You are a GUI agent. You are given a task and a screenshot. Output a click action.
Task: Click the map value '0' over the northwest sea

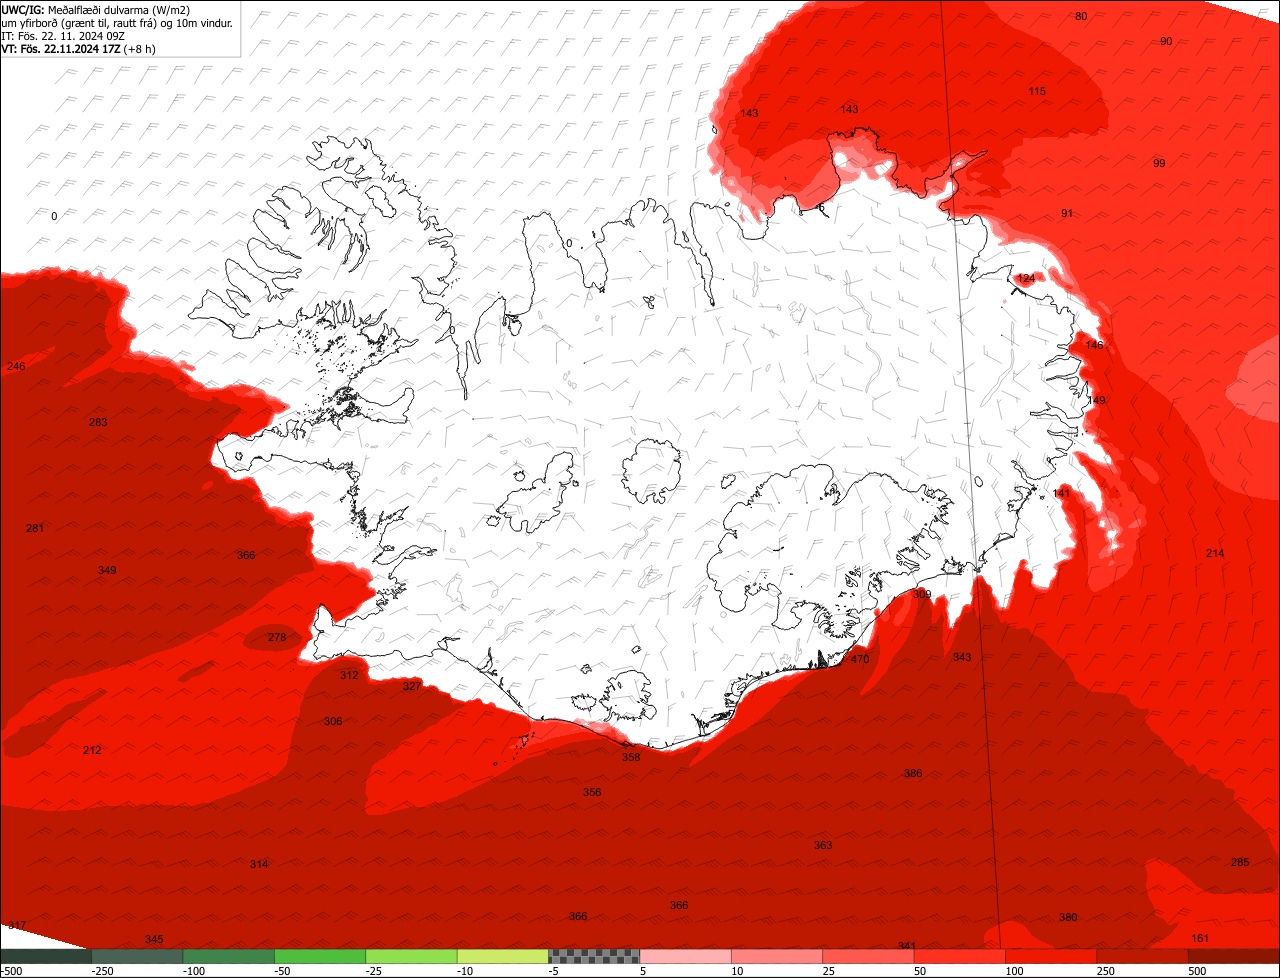pyautogui.click(x=54, y=216)
